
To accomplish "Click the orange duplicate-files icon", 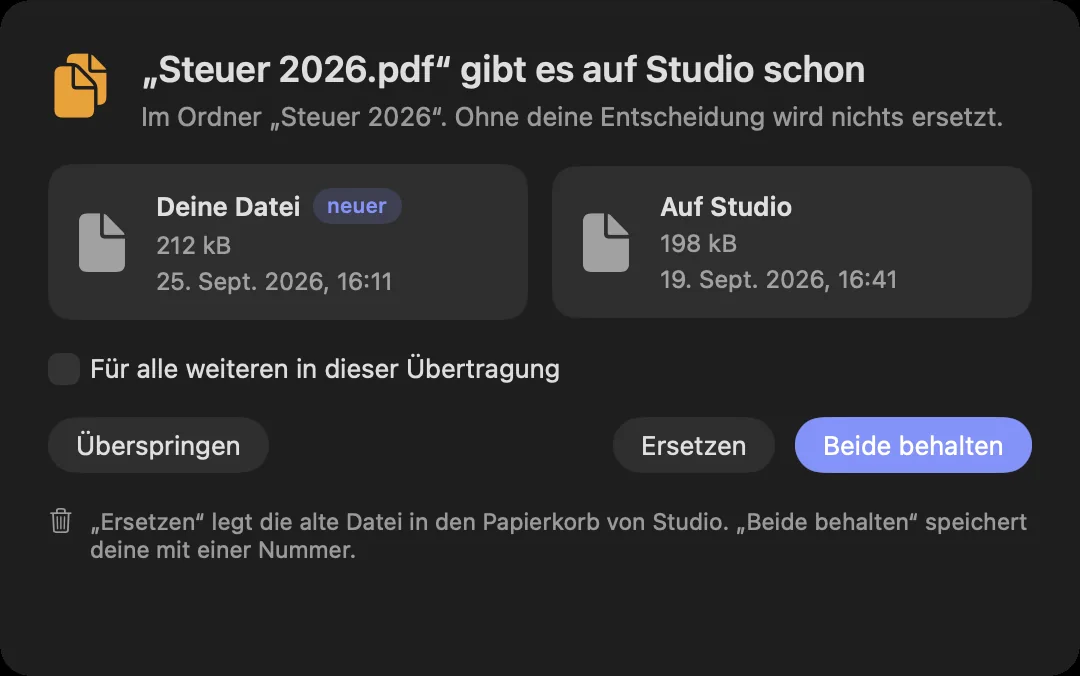I will tap(81, 85).
